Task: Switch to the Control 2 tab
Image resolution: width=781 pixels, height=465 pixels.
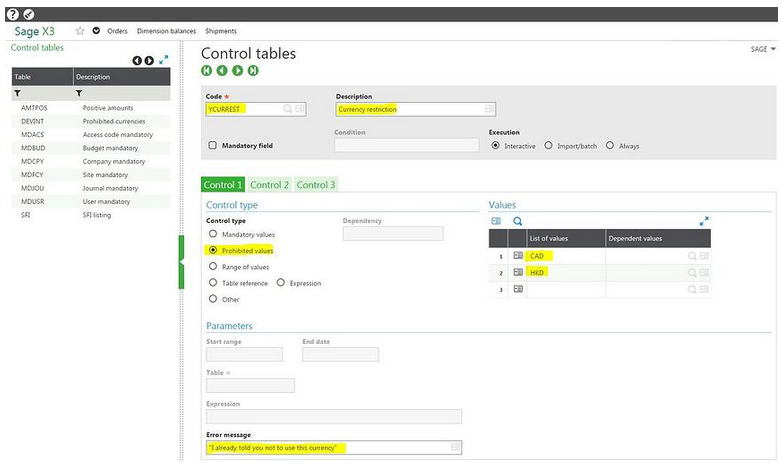Action: click(269, 185)
